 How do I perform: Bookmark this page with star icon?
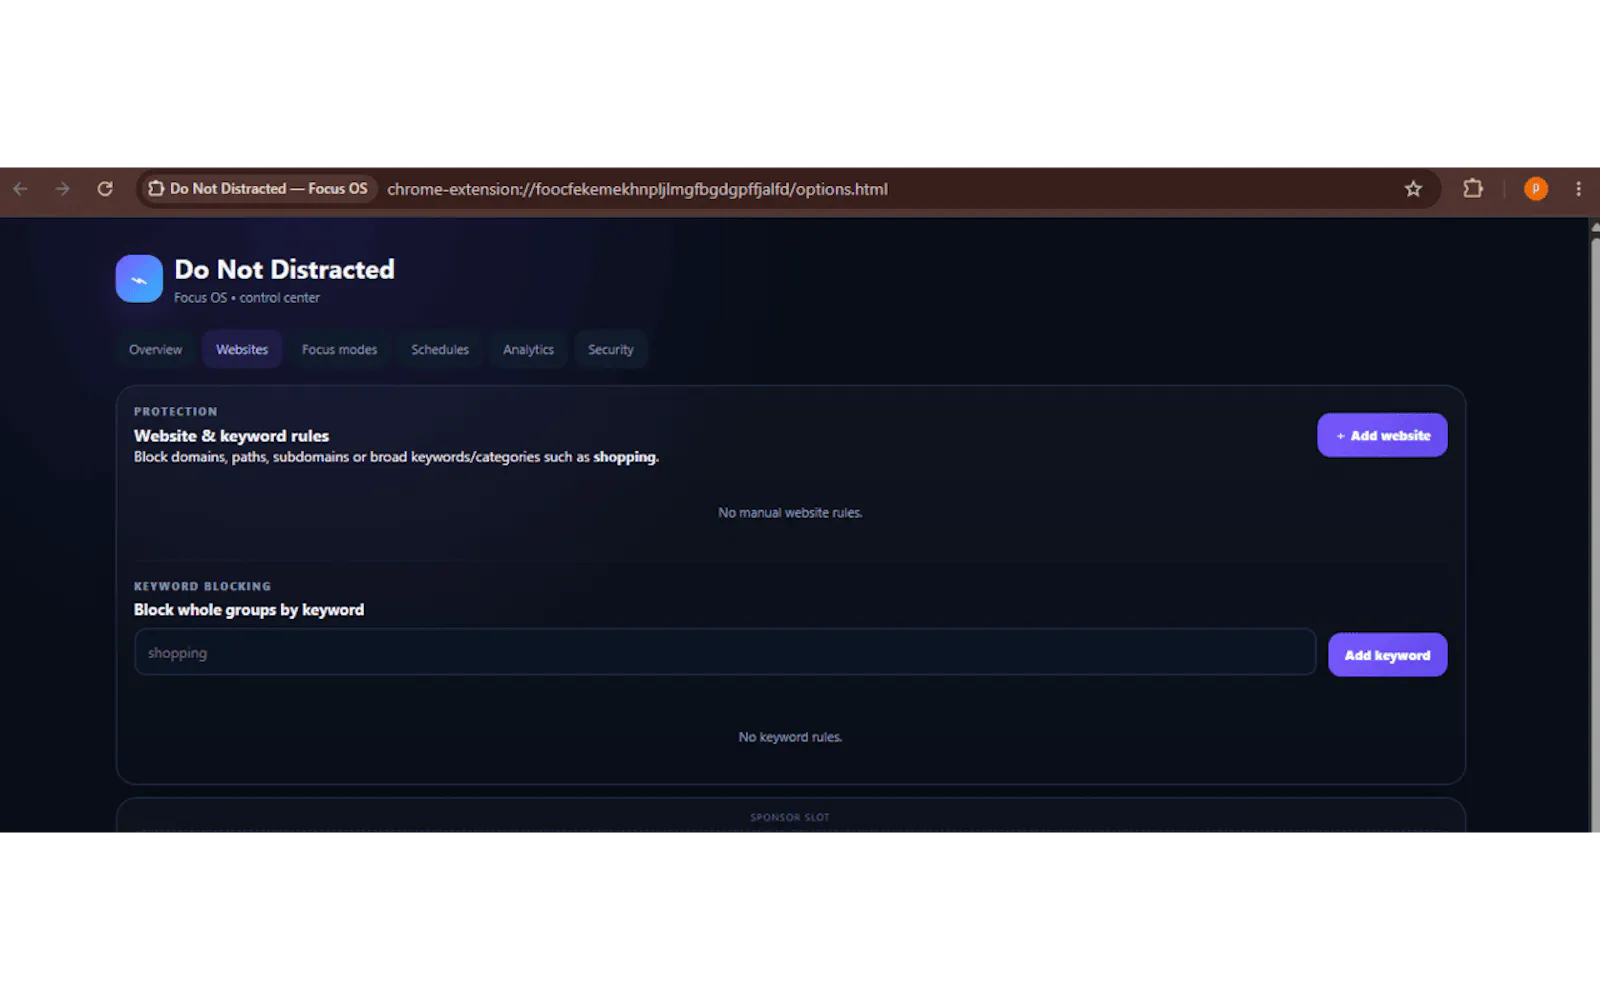pos(1413,189)
